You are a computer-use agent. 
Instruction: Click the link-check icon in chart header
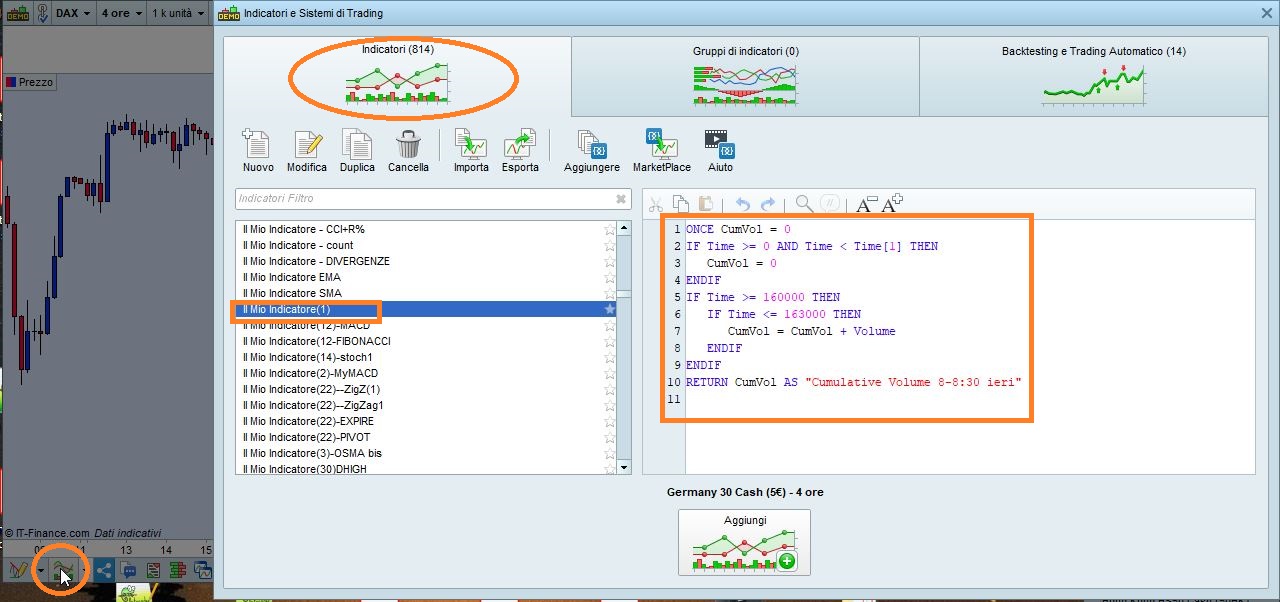tap(42, 13)
